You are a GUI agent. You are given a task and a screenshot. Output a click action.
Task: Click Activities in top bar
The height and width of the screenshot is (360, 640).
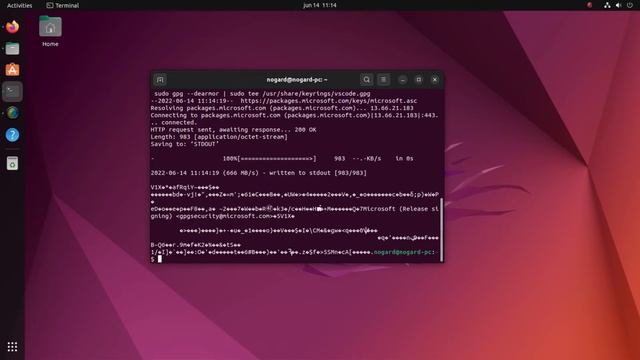pyautogui.click(x=19, y=5)
